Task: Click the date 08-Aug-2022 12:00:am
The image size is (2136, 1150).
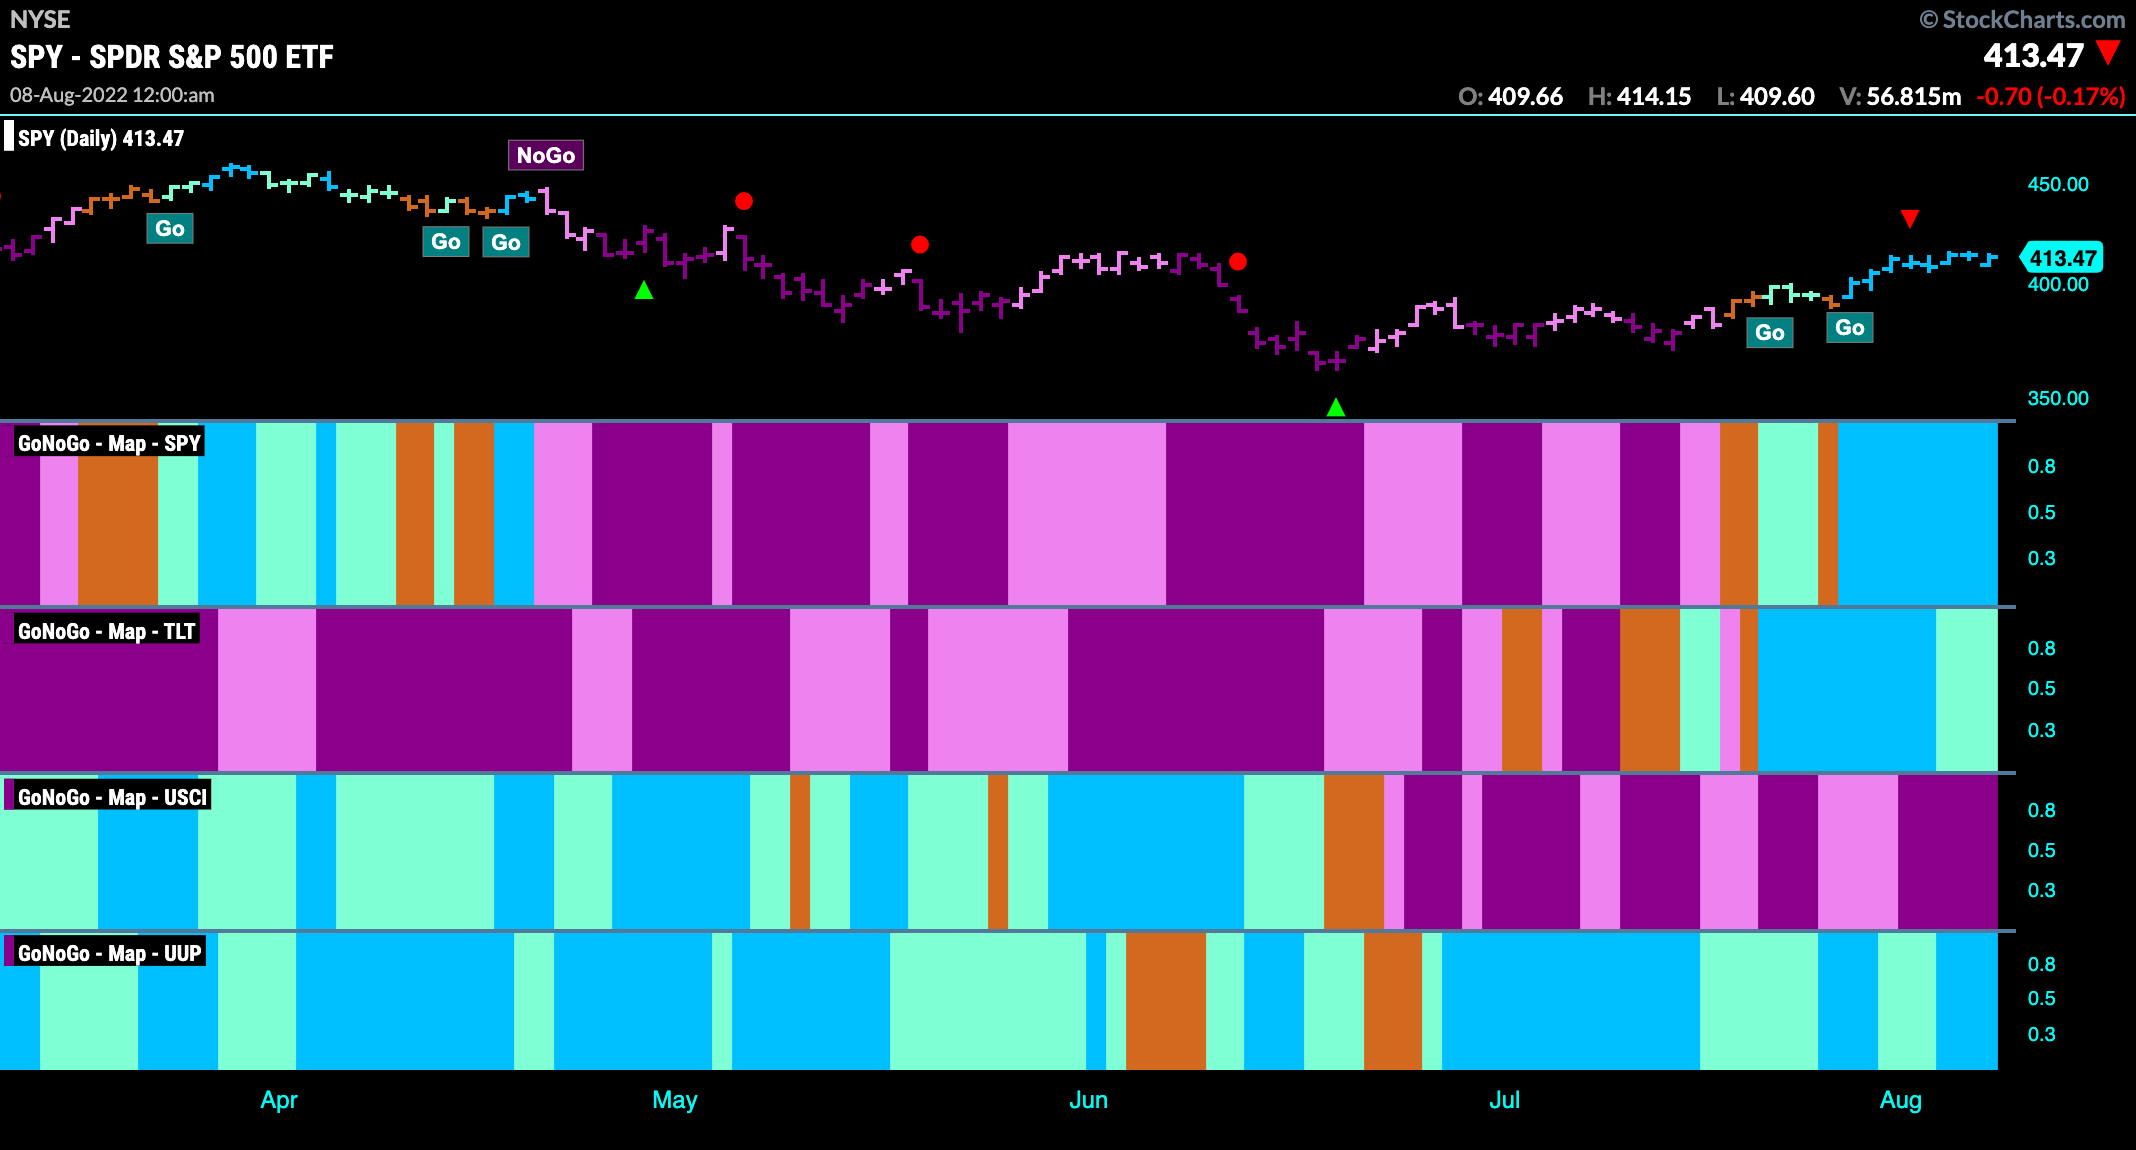Action: pyautogui.click(x=112, y=95)
